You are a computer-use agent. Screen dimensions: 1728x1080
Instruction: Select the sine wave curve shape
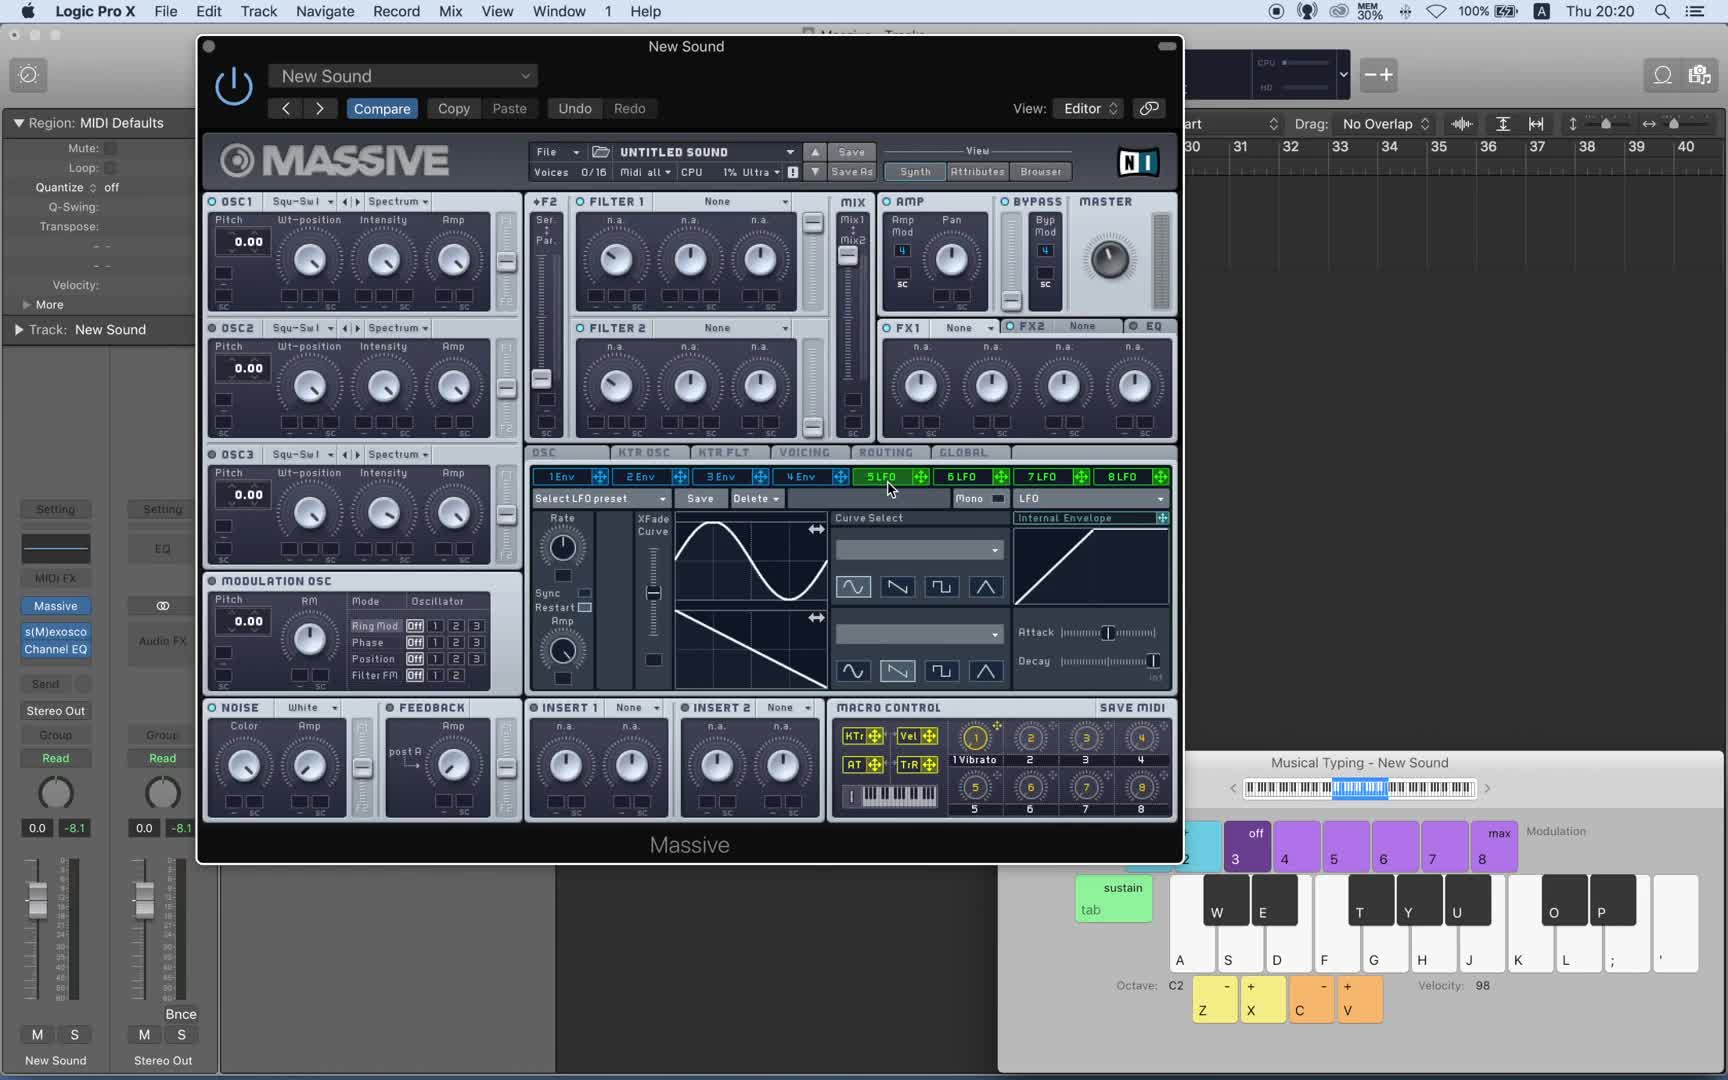853,587
